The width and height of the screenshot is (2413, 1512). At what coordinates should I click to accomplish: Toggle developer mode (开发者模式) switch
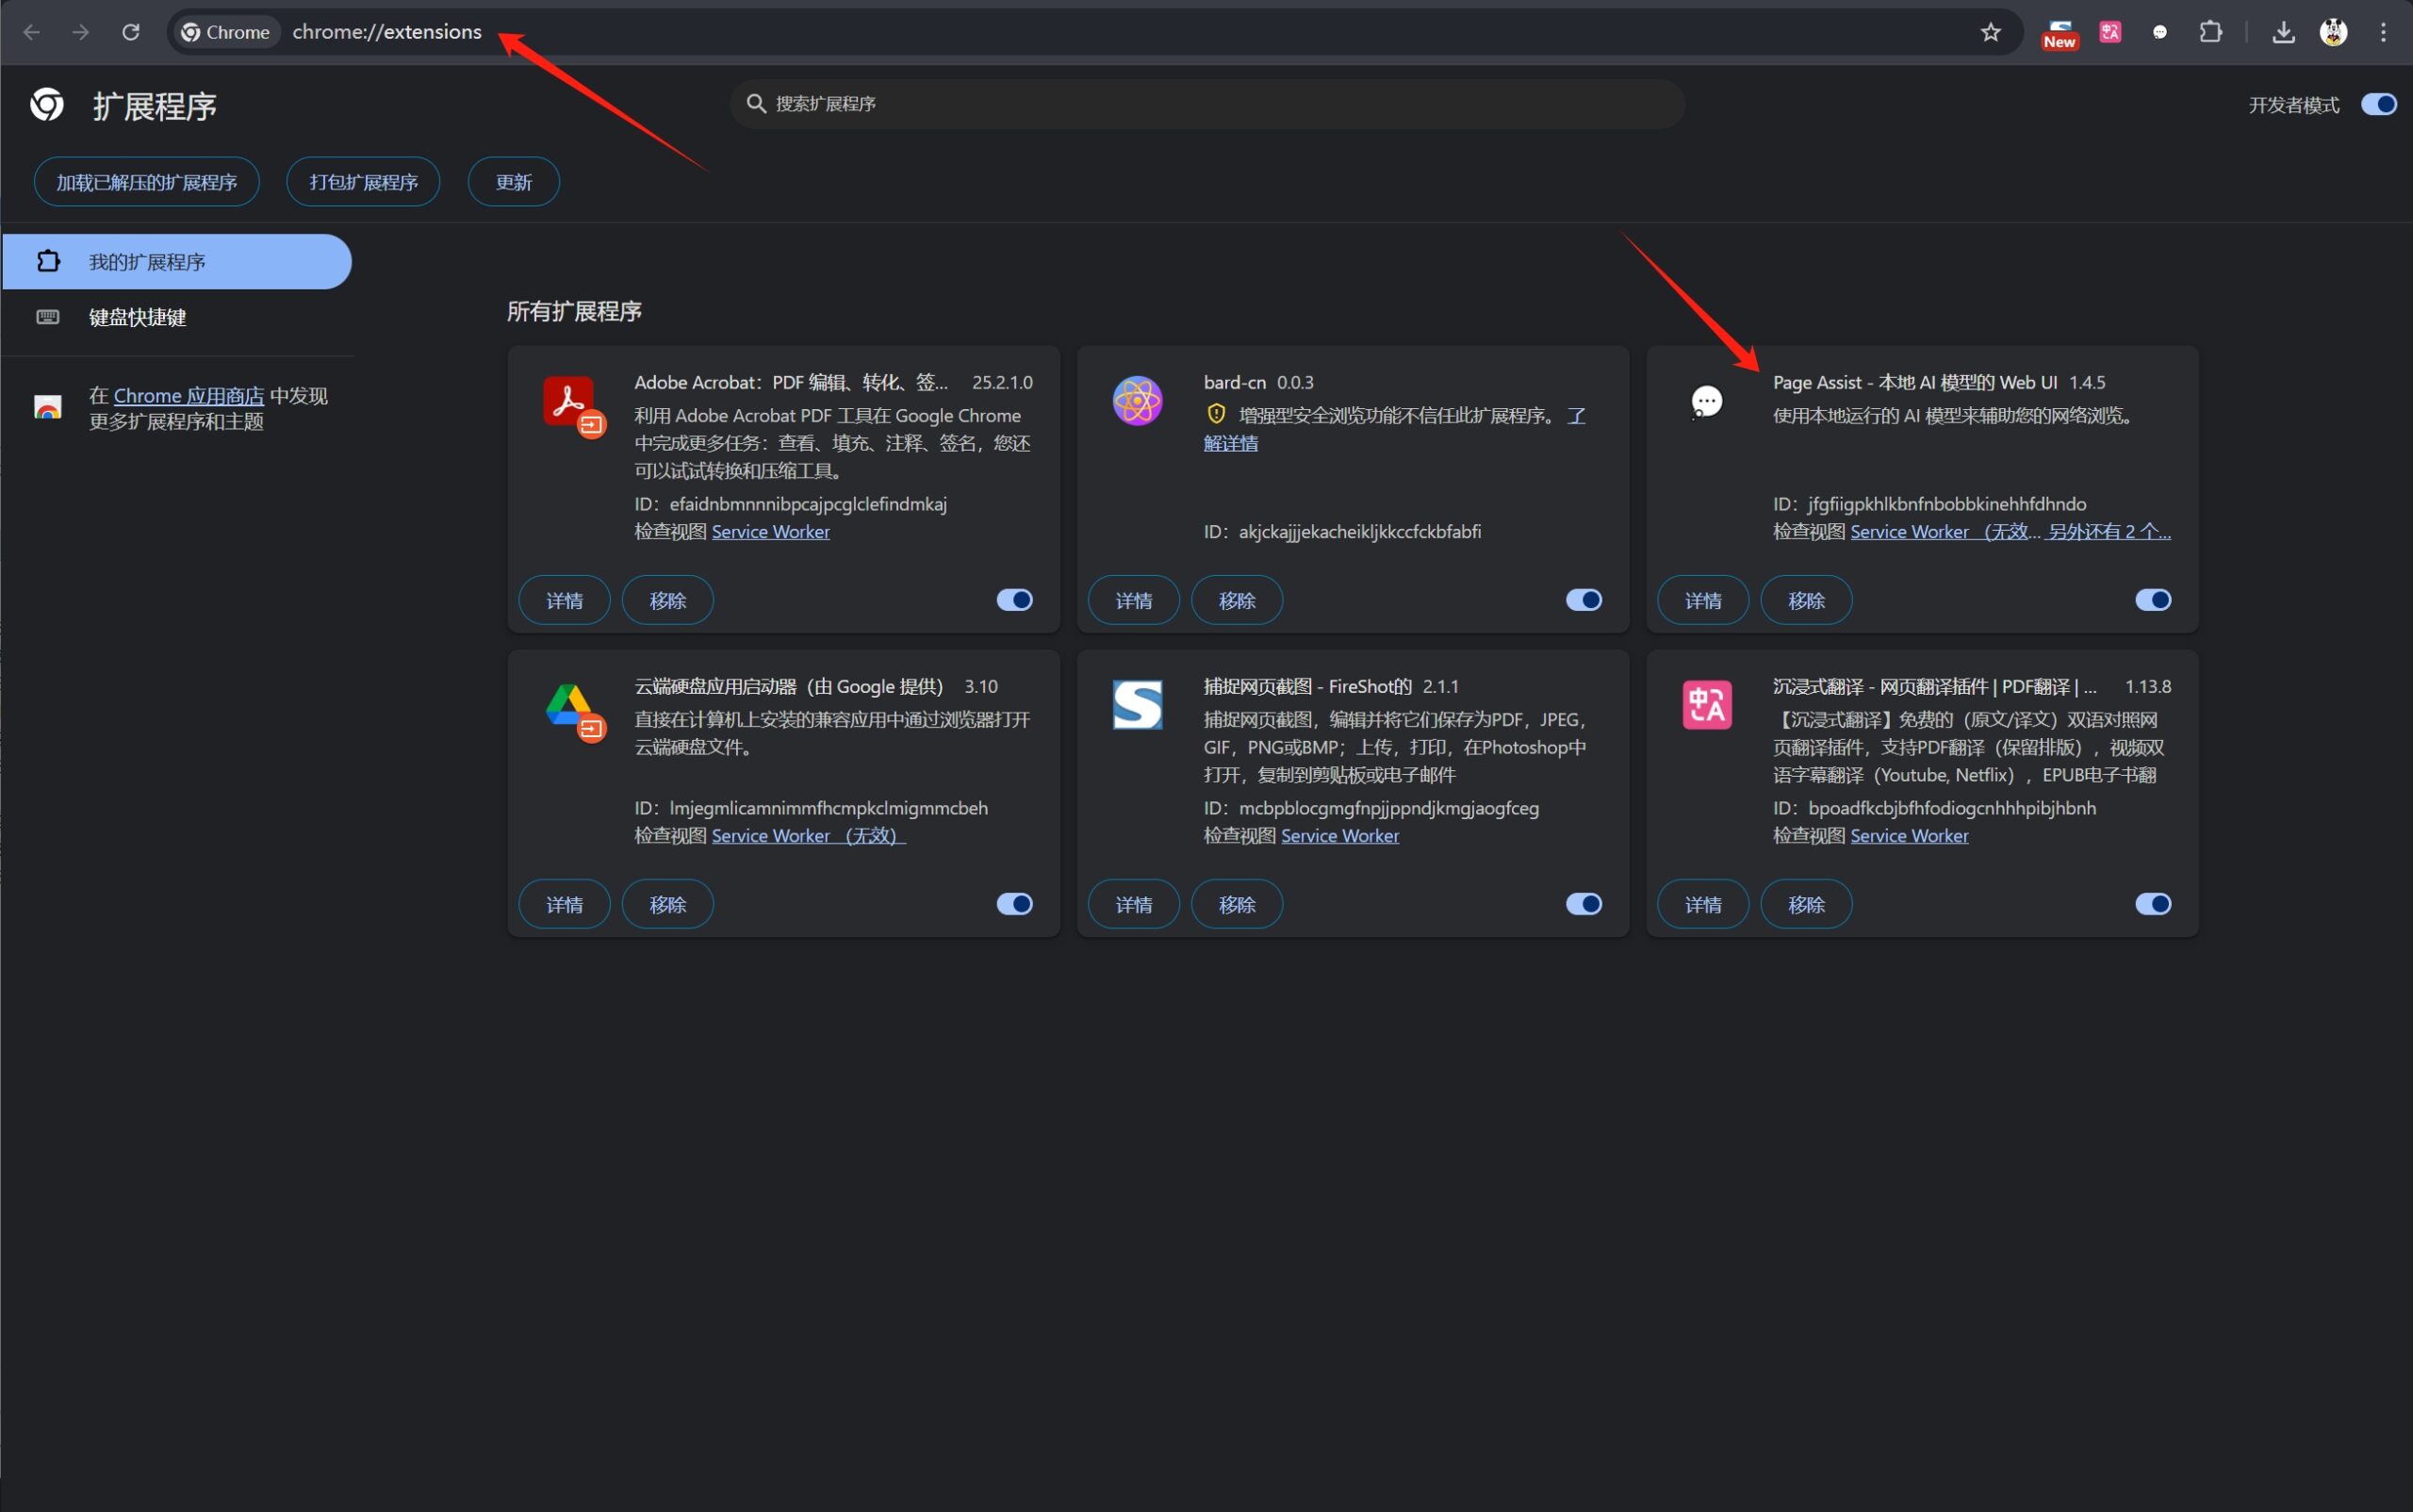coord(2378,104)
